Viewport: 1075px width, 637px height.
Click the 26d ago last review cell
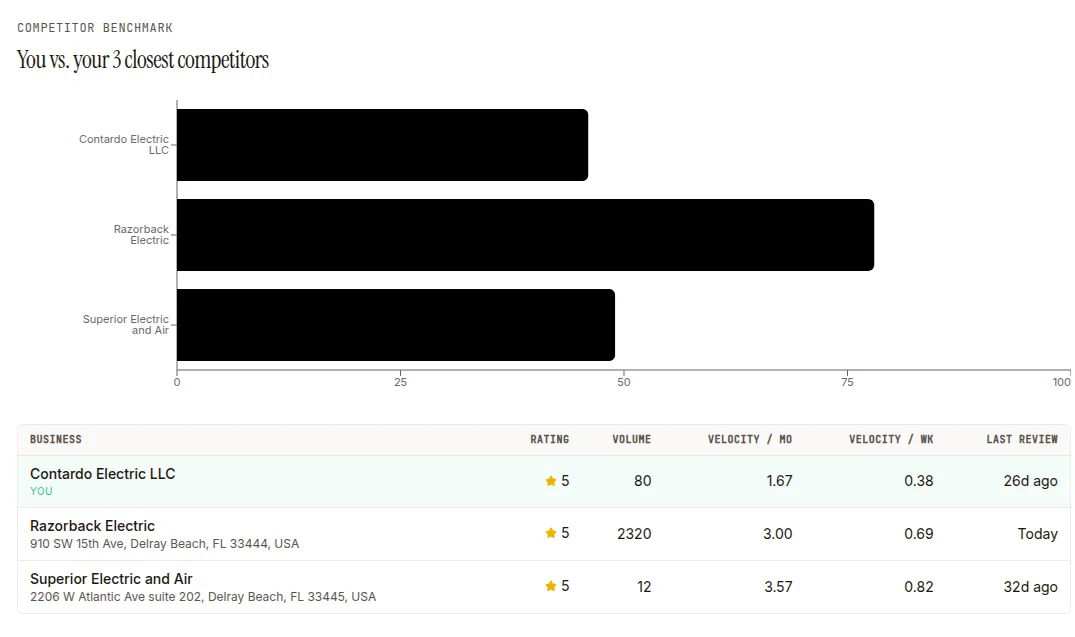pos(1030,481)
